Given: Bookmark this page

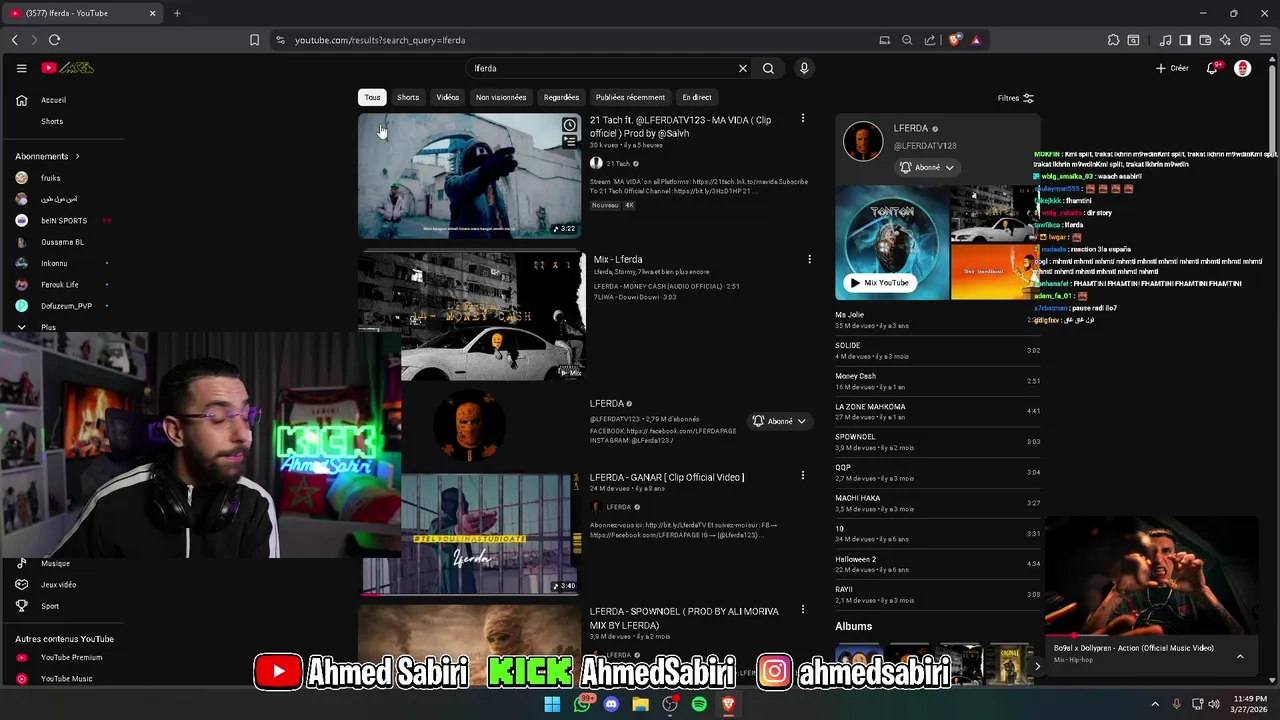Looking at the screenshot, I should point(254,40).
